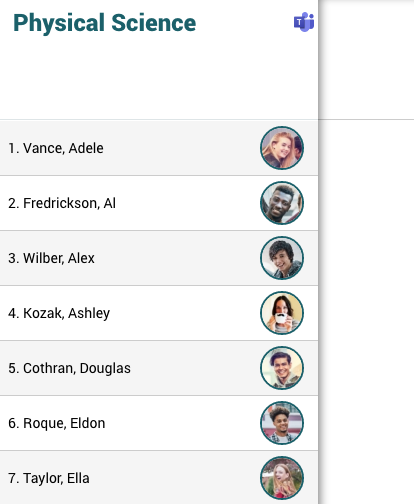
Task: Click Eldon Roque's profile photo
Action: (282, 423)
